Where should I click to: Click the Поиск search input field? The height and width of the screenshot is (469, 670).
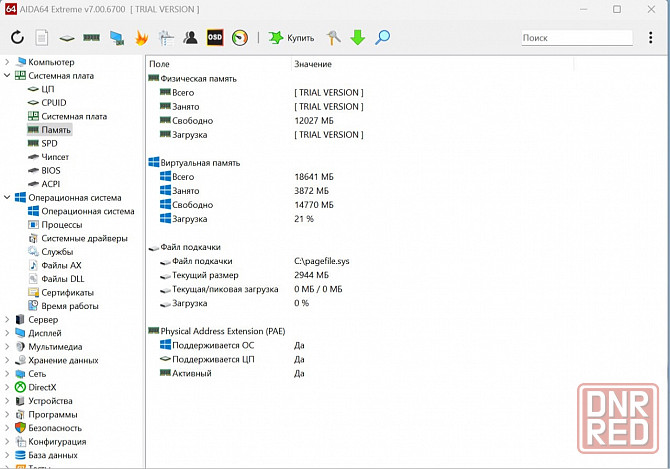pos(575,38)
